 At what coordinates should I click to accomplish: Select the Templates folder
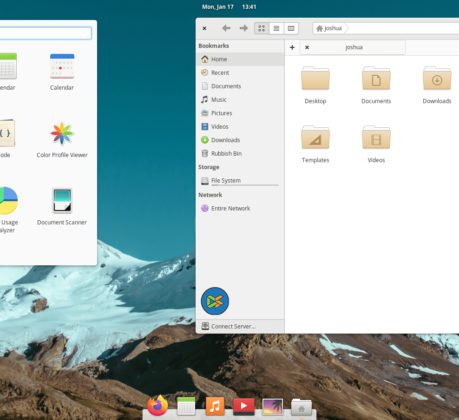click(x=315, y=143)
